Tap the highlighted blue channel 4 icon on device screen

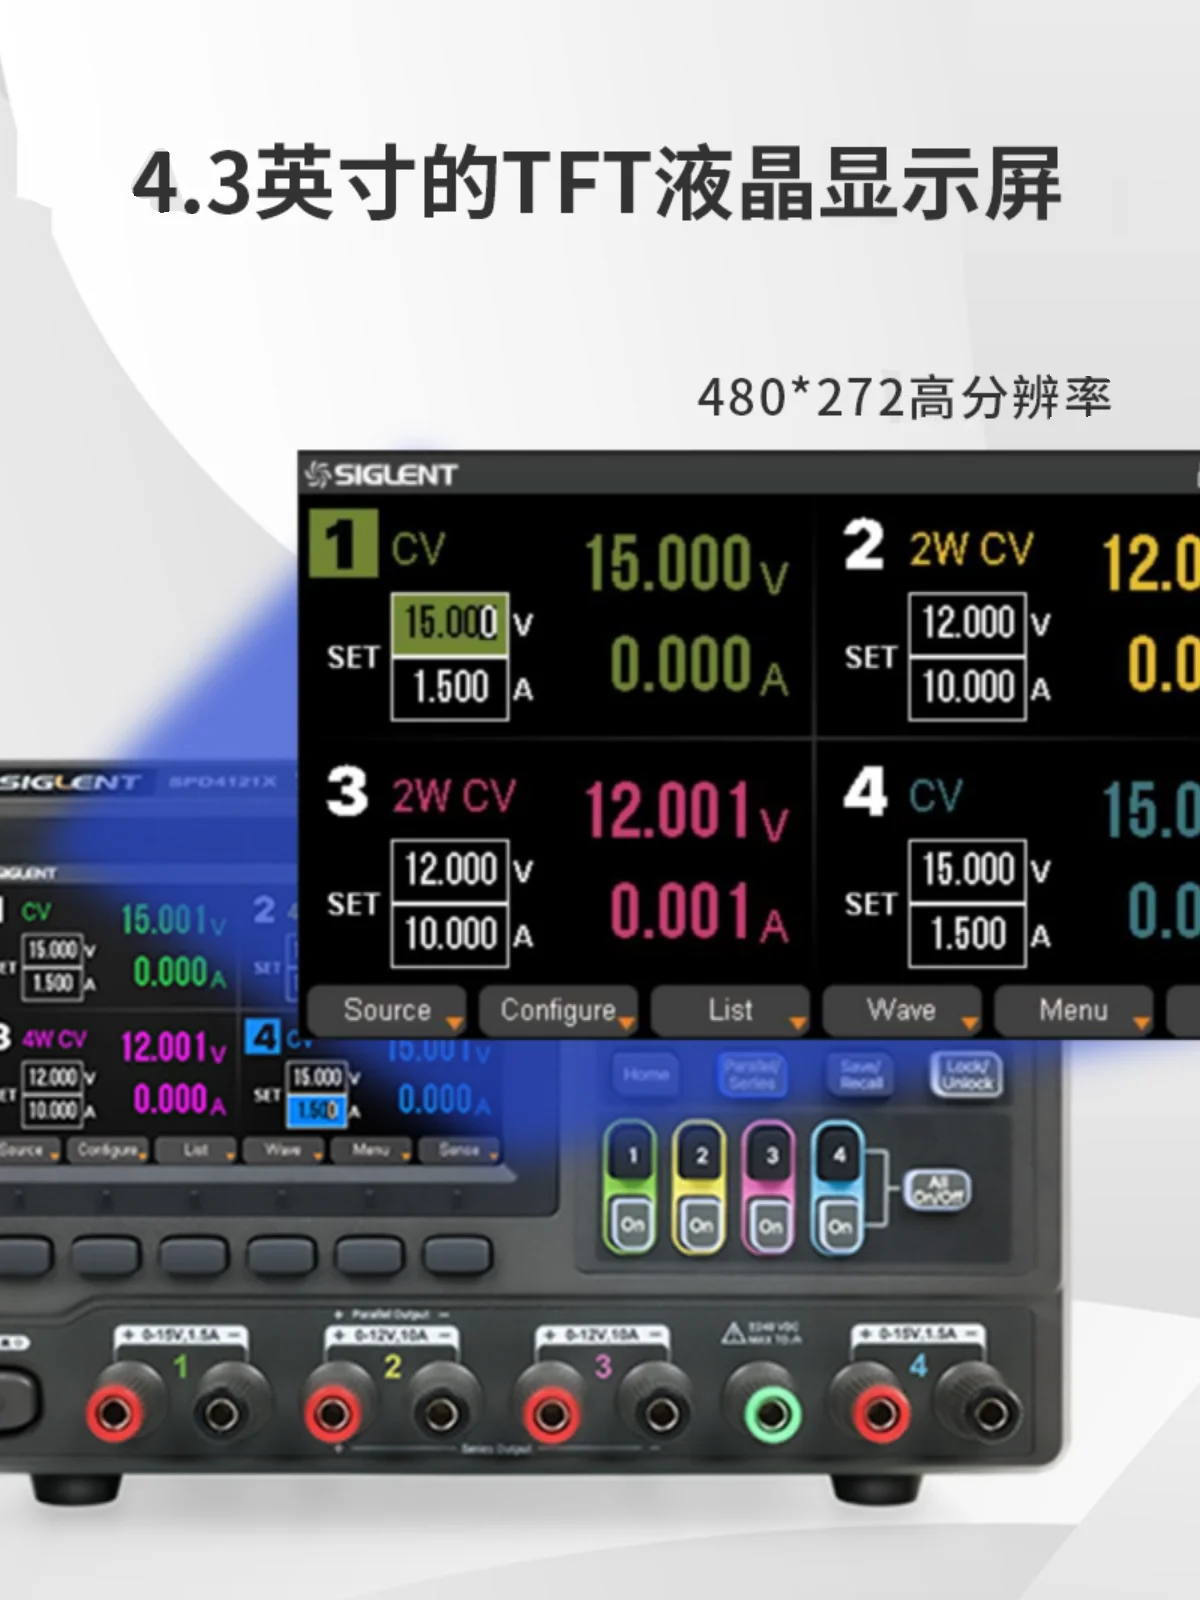[x=262, y=1037]
